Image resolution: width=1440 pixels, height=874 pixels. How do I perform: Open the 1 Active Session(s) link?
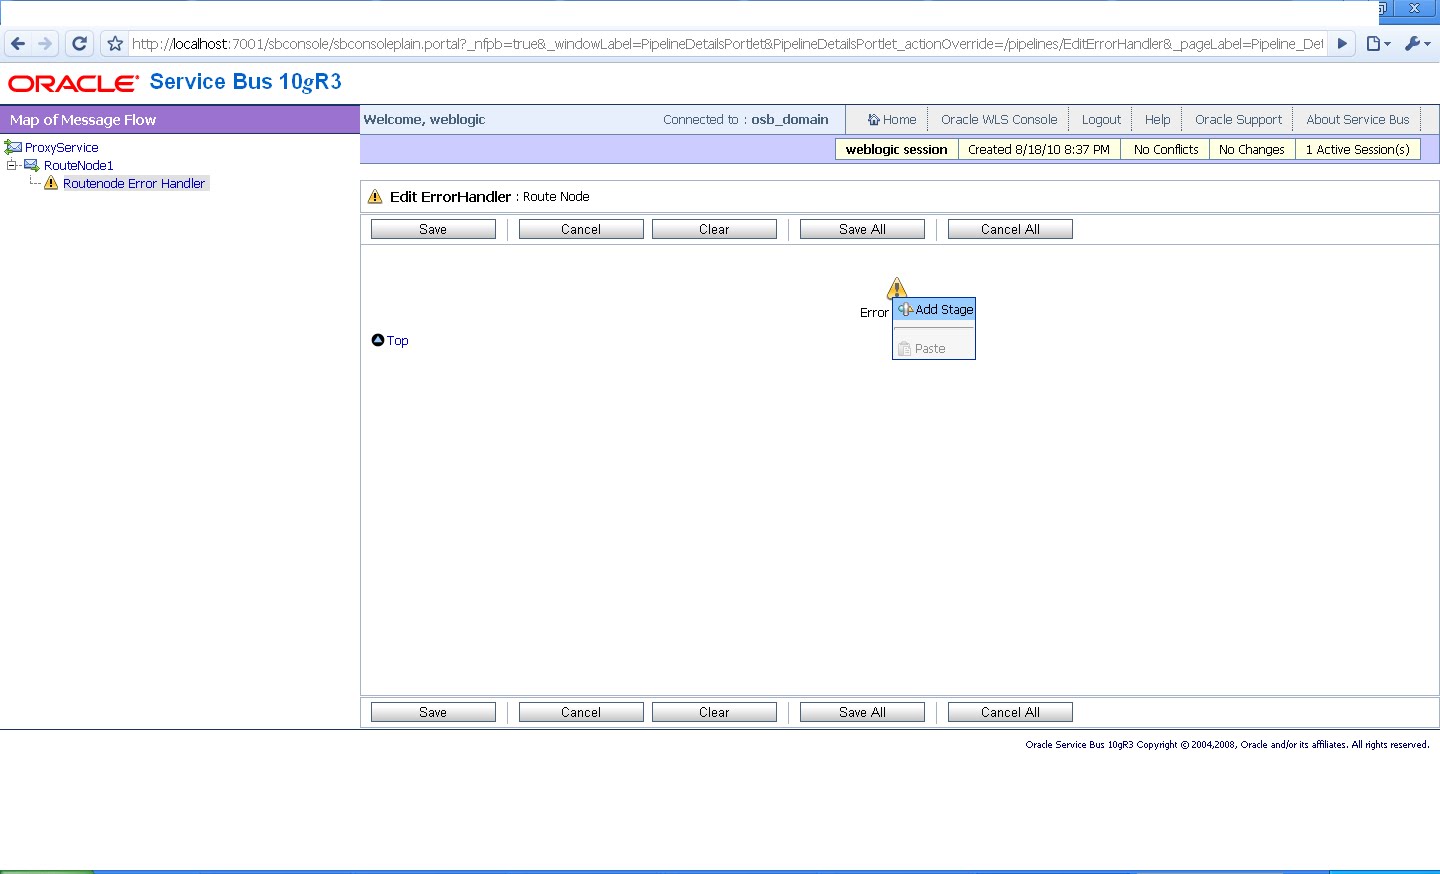1358,149
